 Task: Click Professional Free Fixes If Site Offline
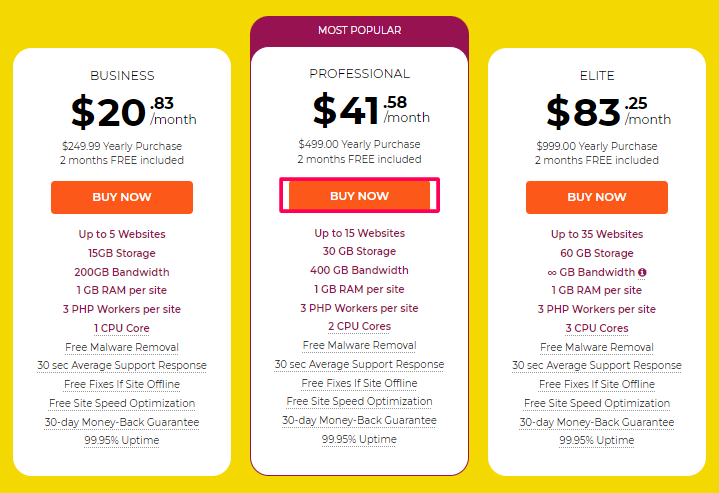pos(360,383)
